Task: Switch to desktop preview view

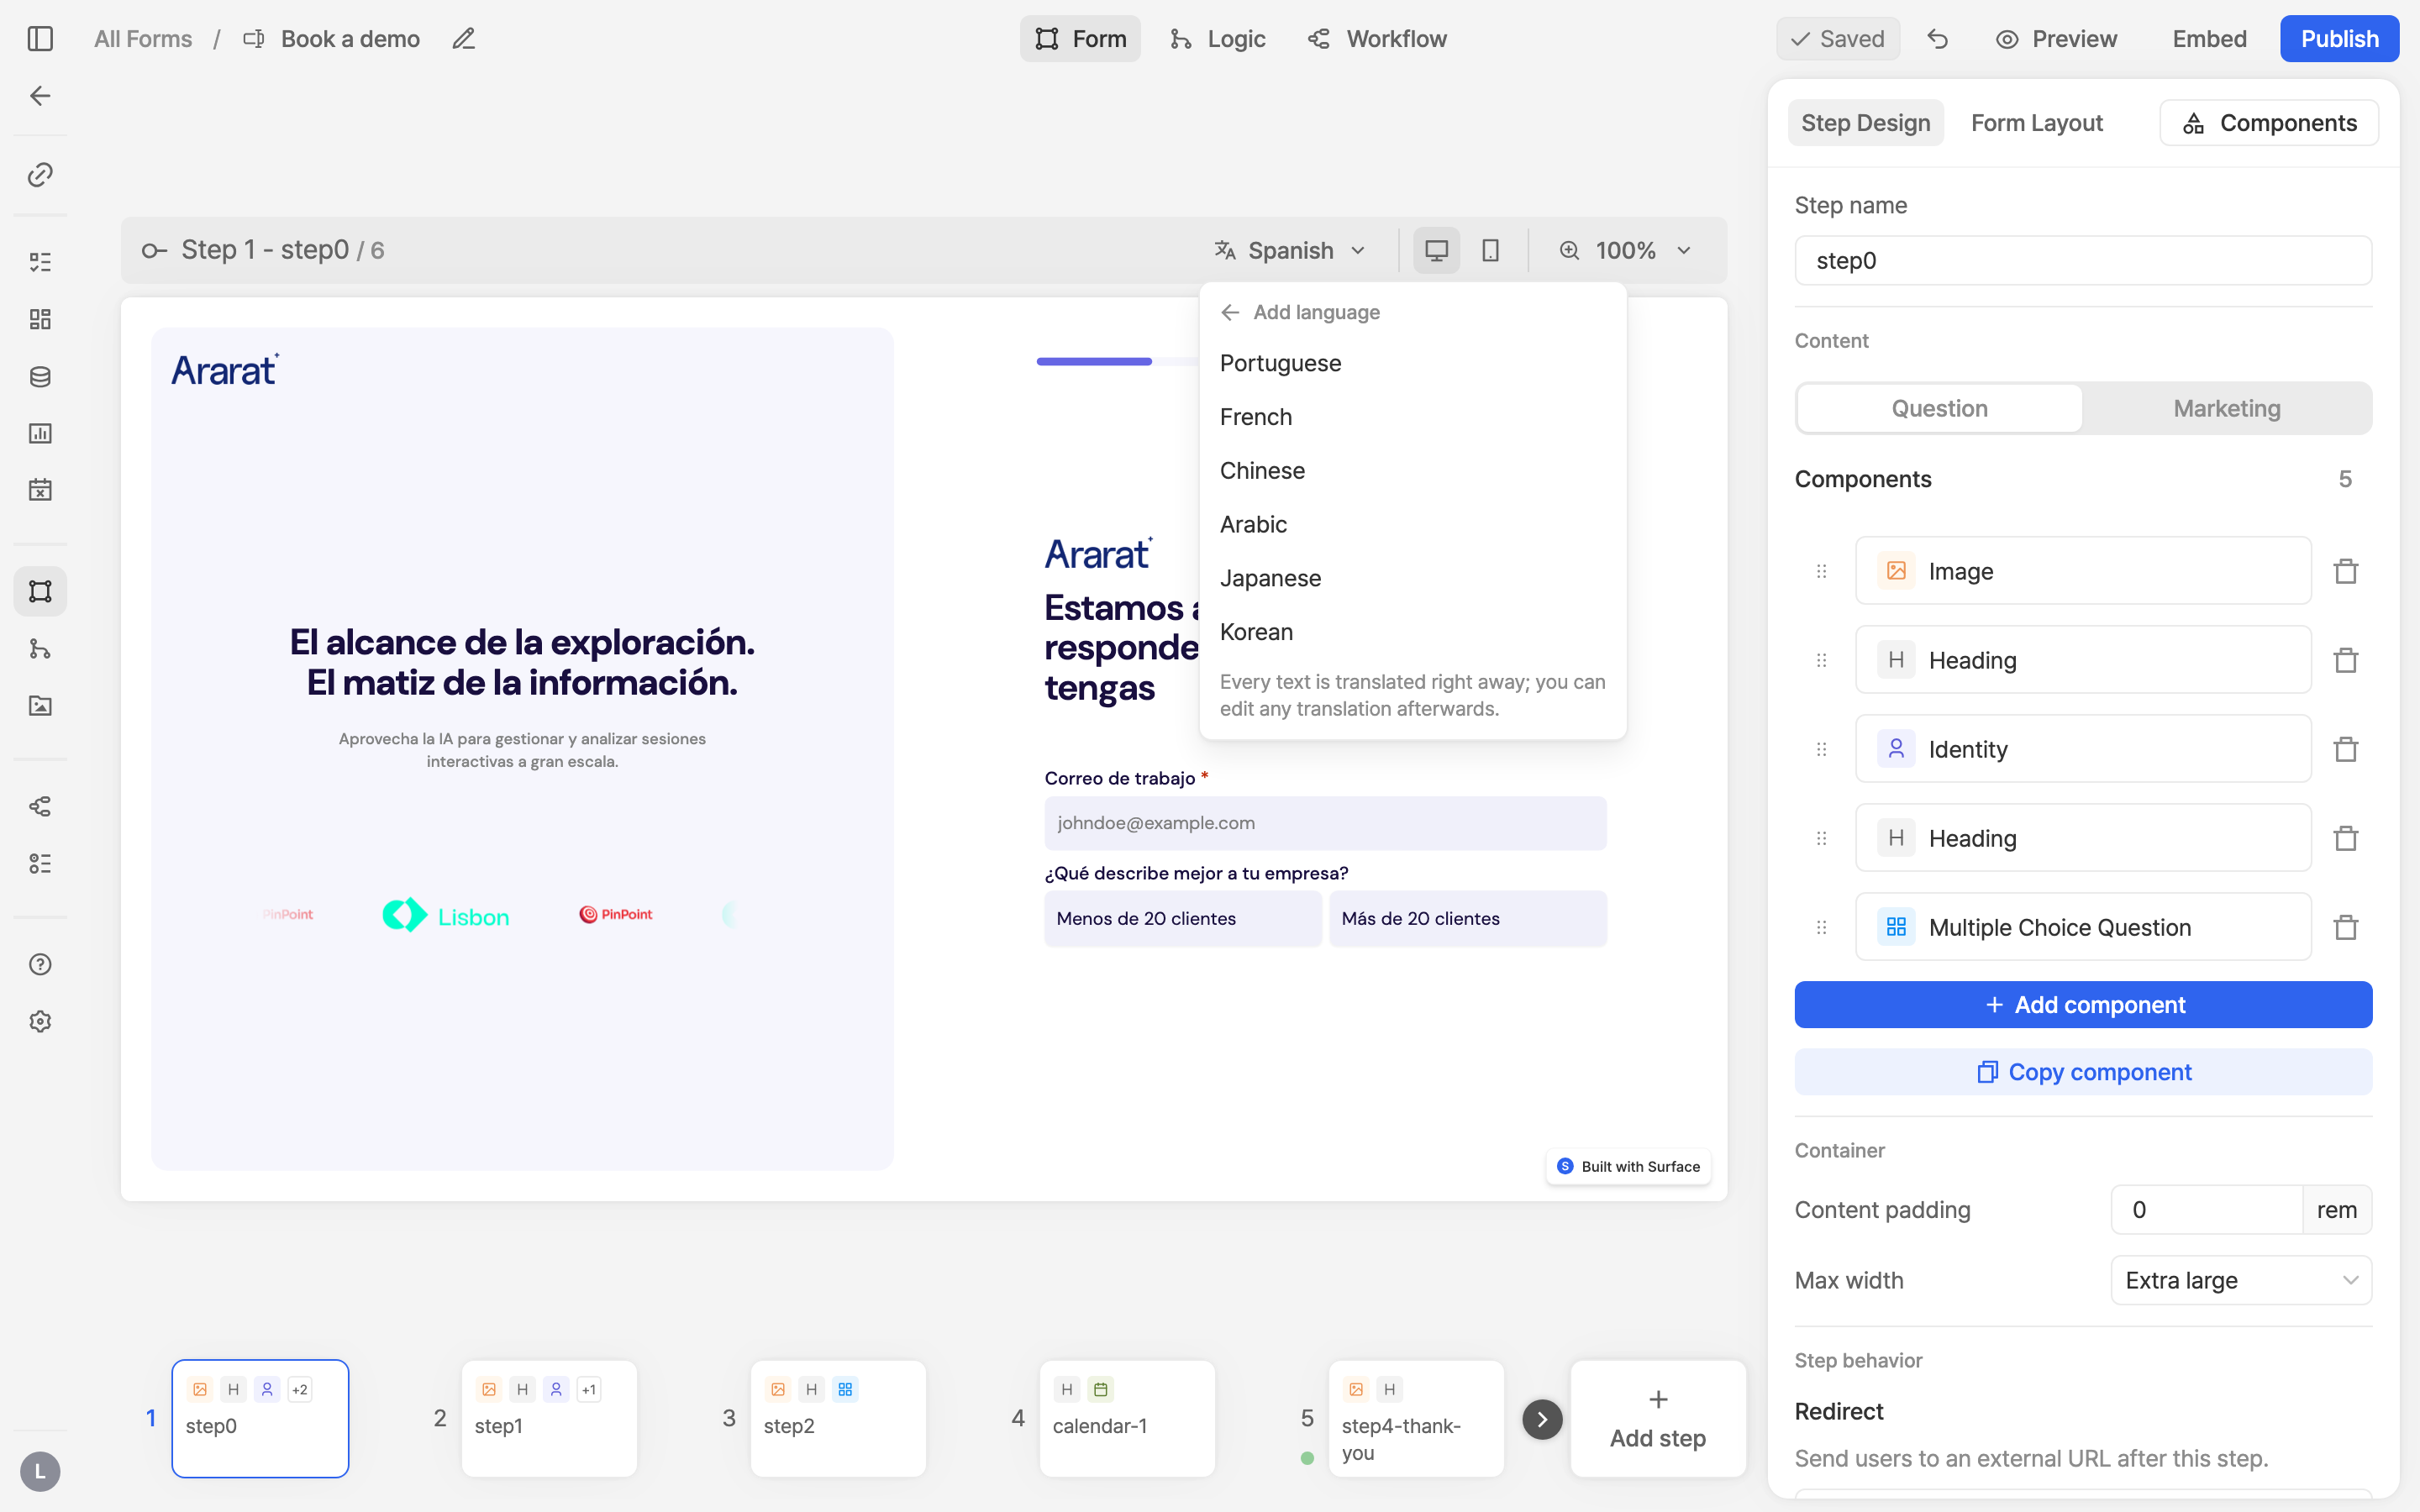Action: tap(1436, 250)
